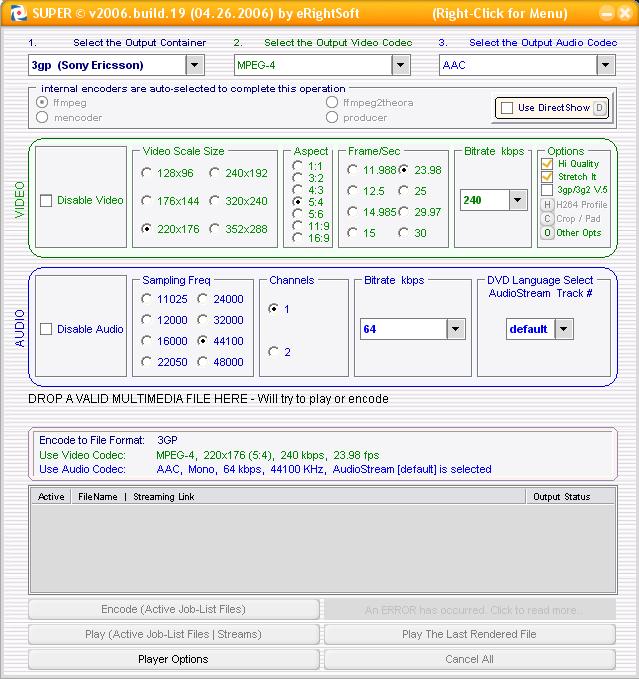Select 32000 sampling frequency
This screenshot has width=639, height=679.
202,320
